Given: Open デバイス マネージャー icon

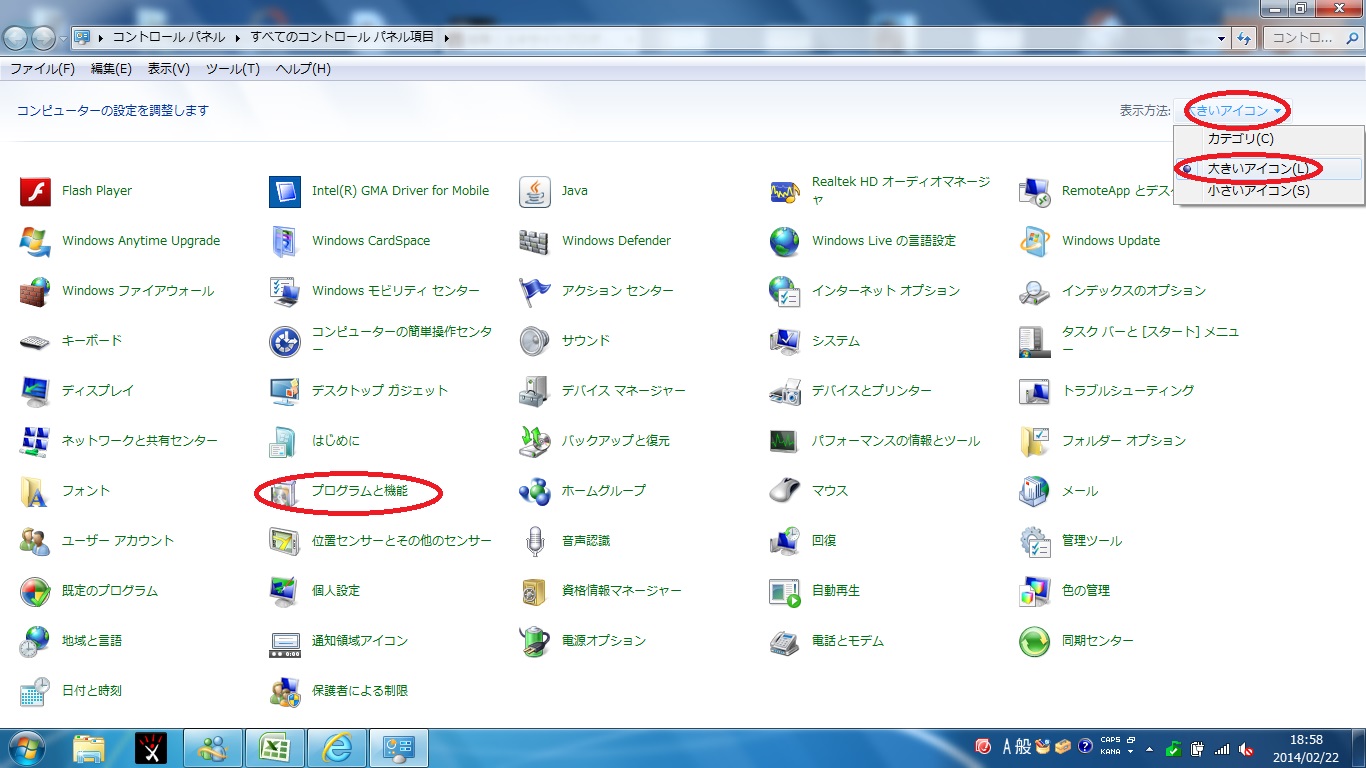Looking at the screenshot, I should click(x=535, y=391).
